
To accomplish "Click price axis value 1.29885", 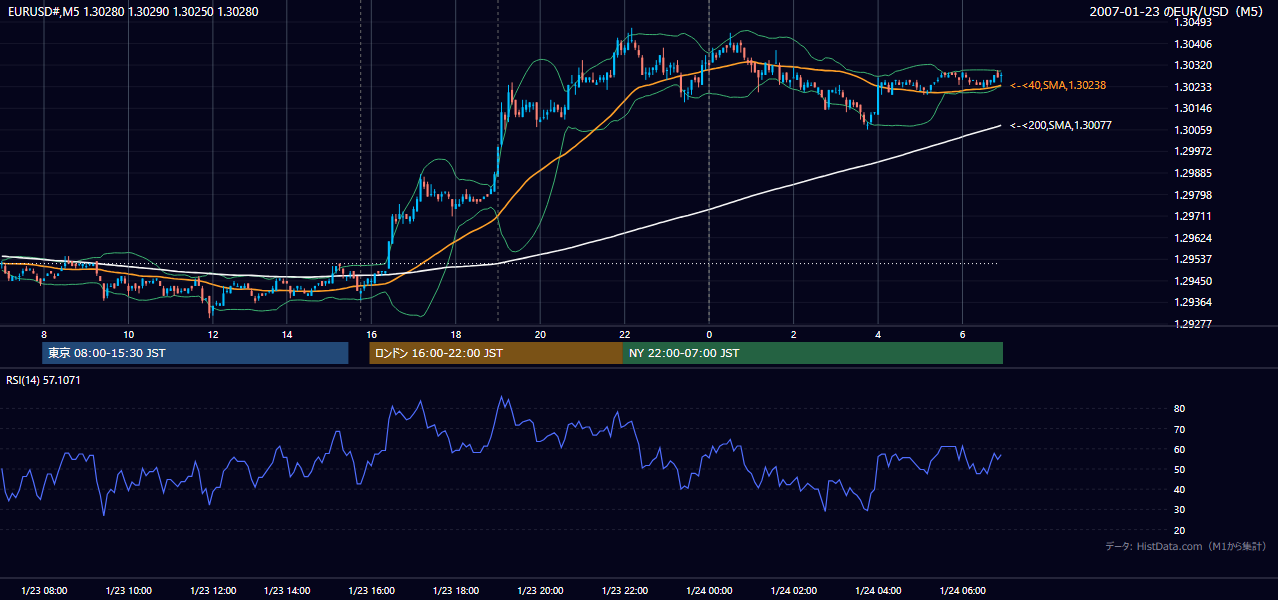I will [x=1193, y=173].
